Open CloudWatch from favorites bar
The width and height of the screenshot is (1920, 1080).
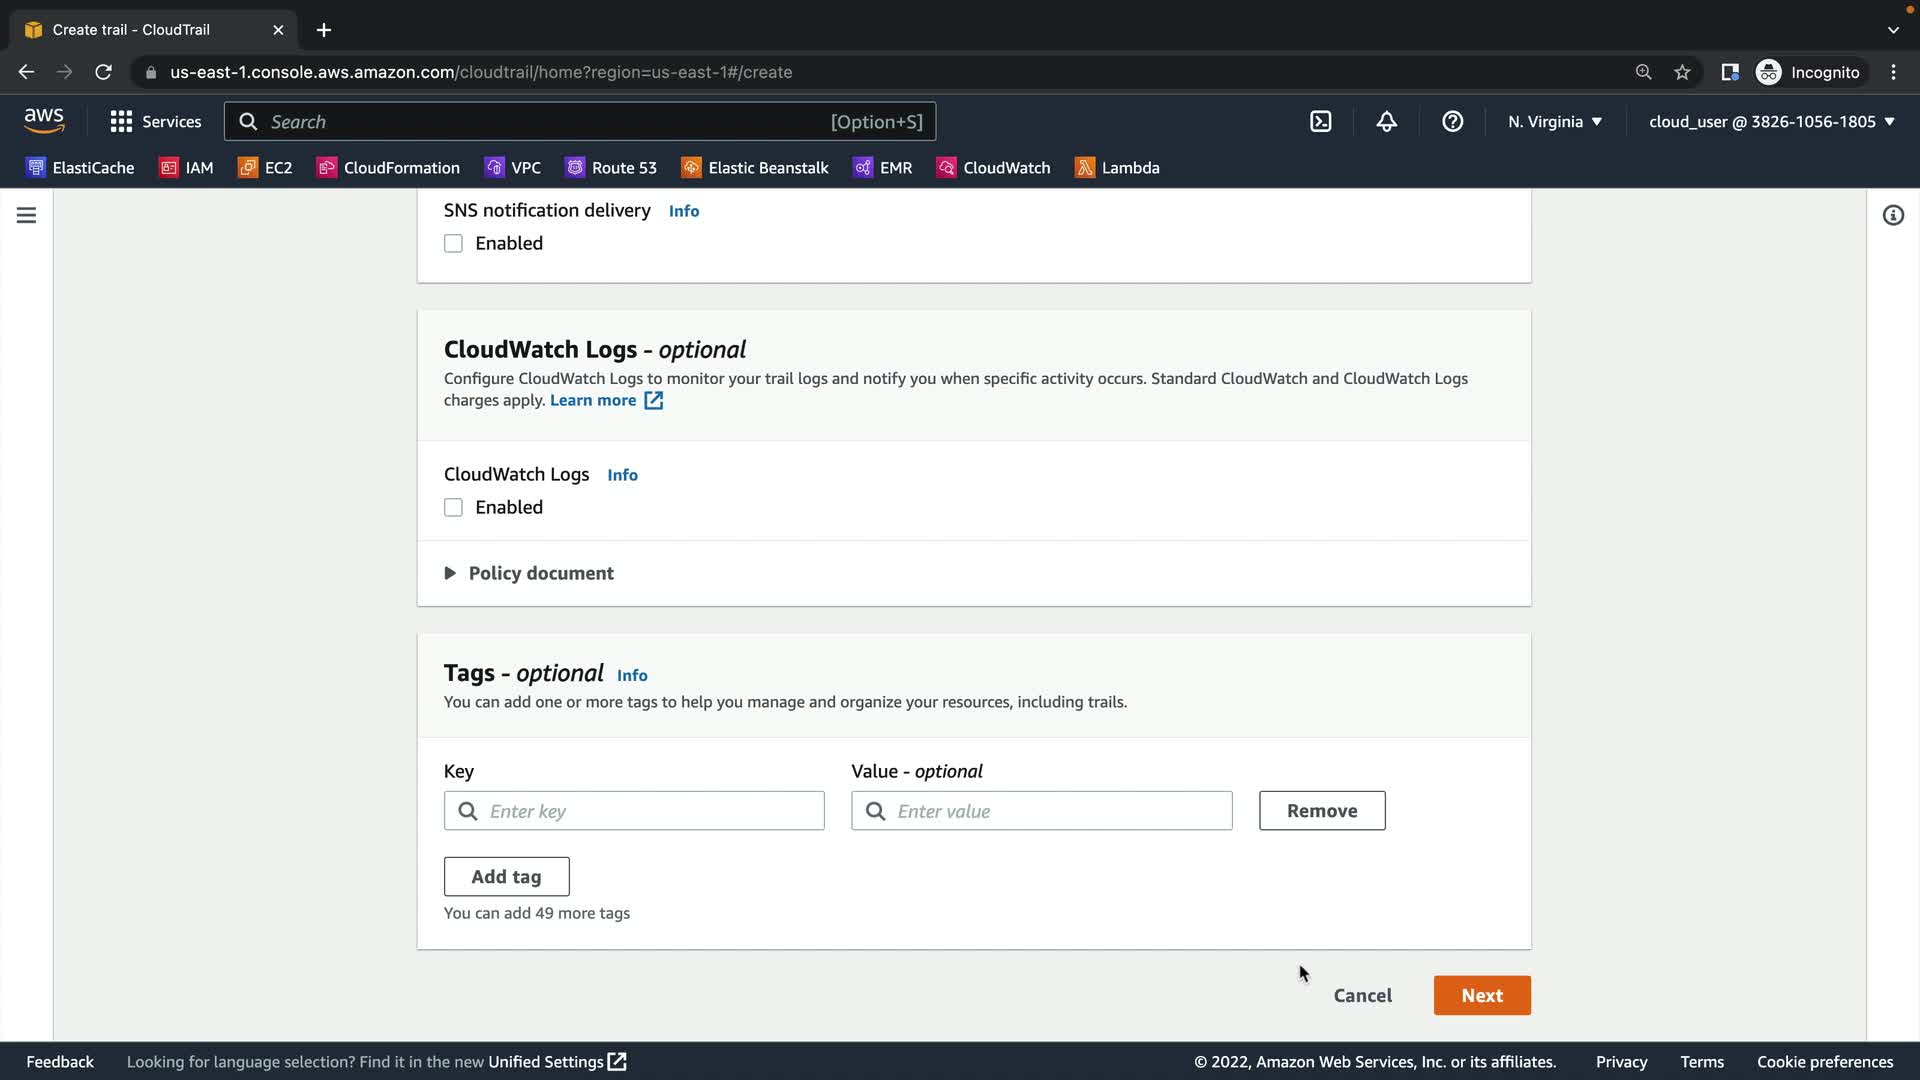coord(993,168)
